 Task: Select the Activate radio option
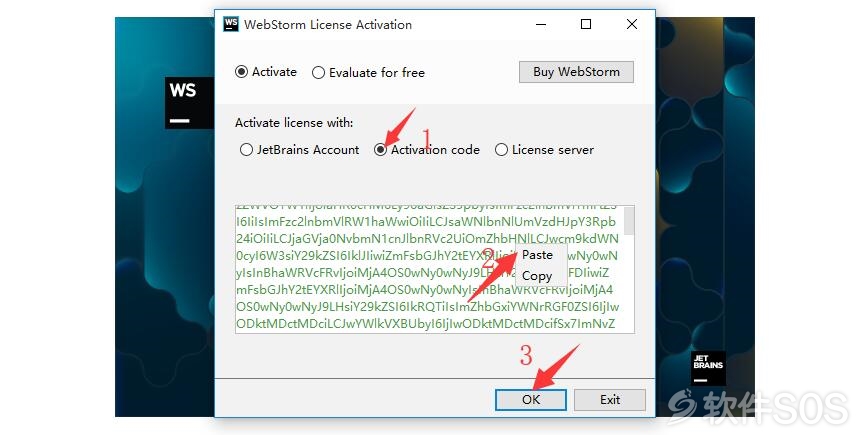tap(266, 72)
